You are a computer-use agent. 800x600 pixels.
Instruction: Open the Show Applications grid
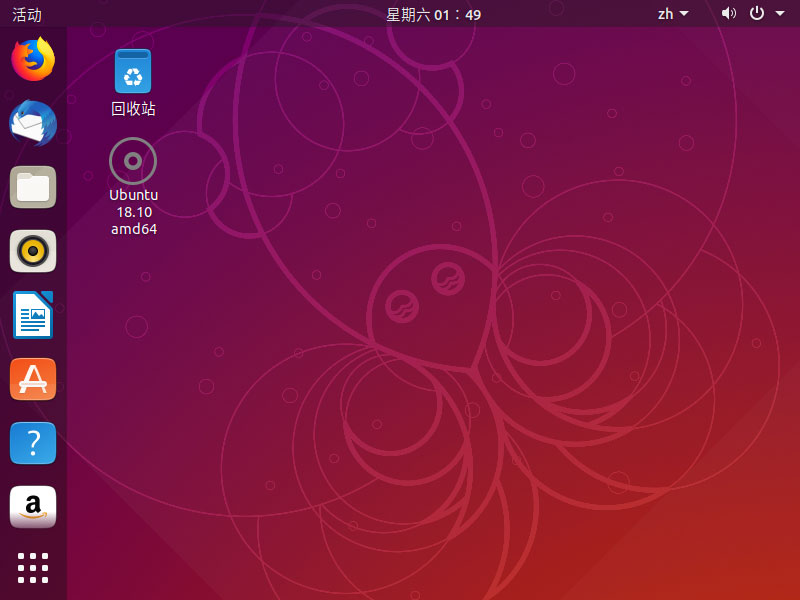coord(33,568)
